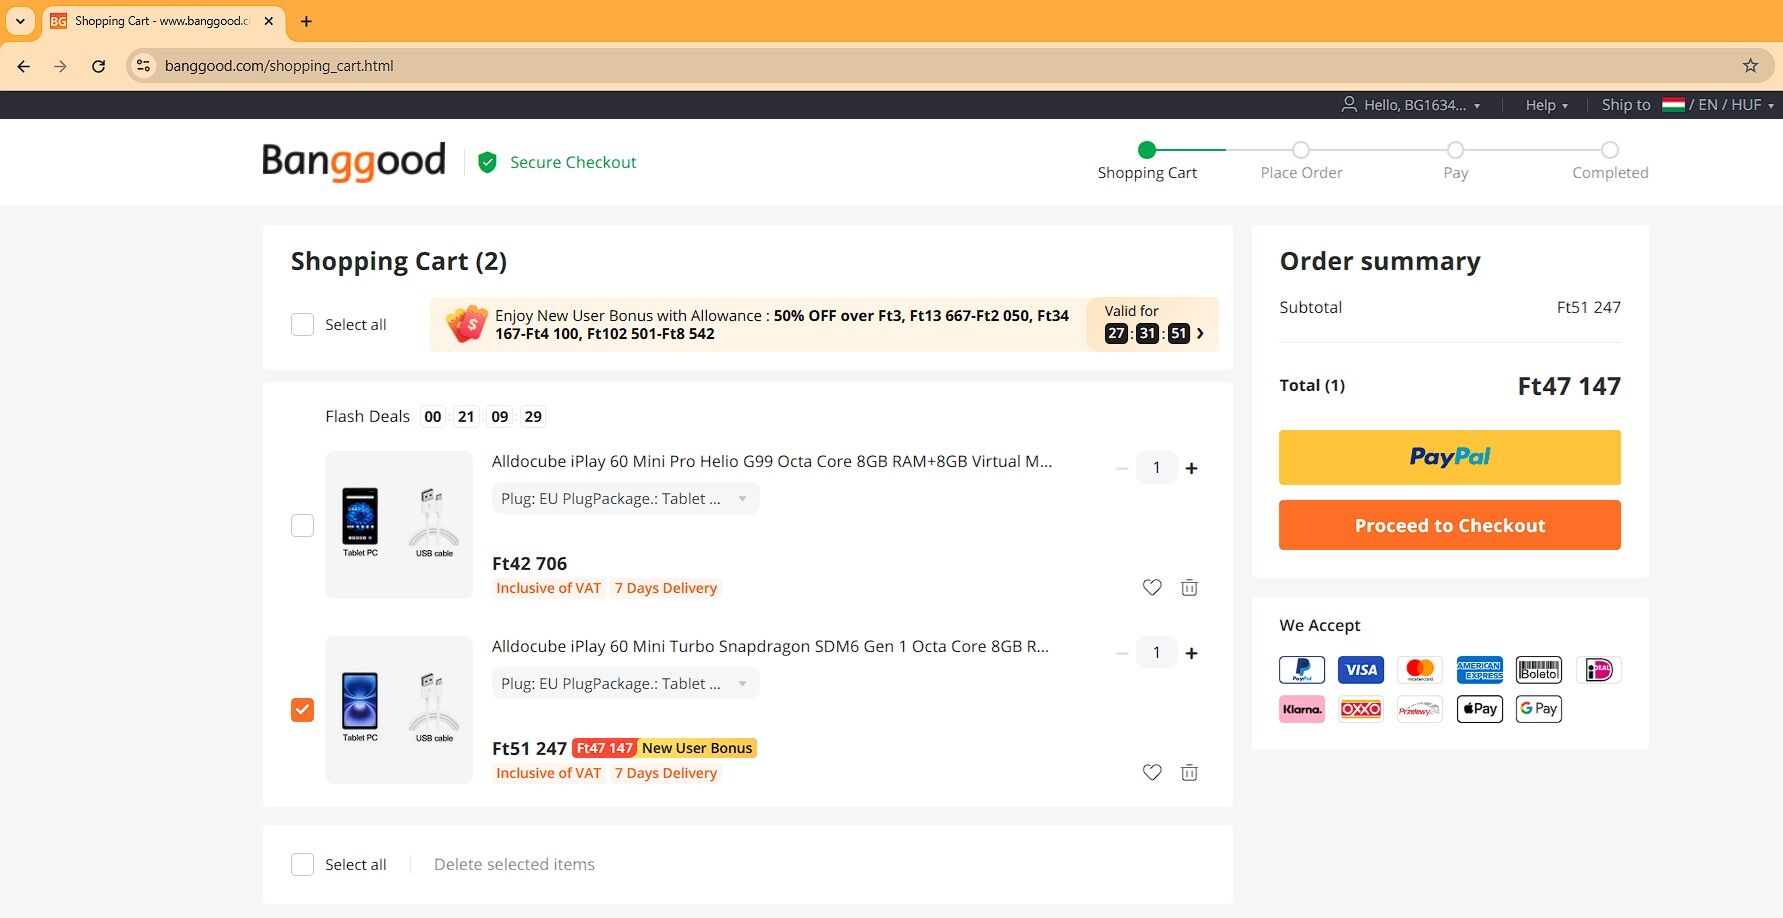The width and height of the screenshot is (1783, 918).
Task: Pay with the yellow PayPal button
Action: [x=1449, y=458]
